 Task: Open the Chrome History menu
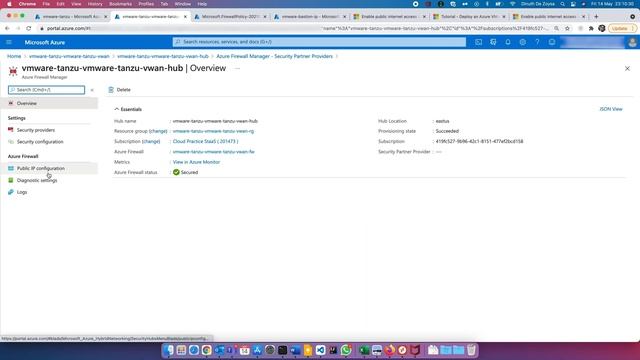coord(95,4)
